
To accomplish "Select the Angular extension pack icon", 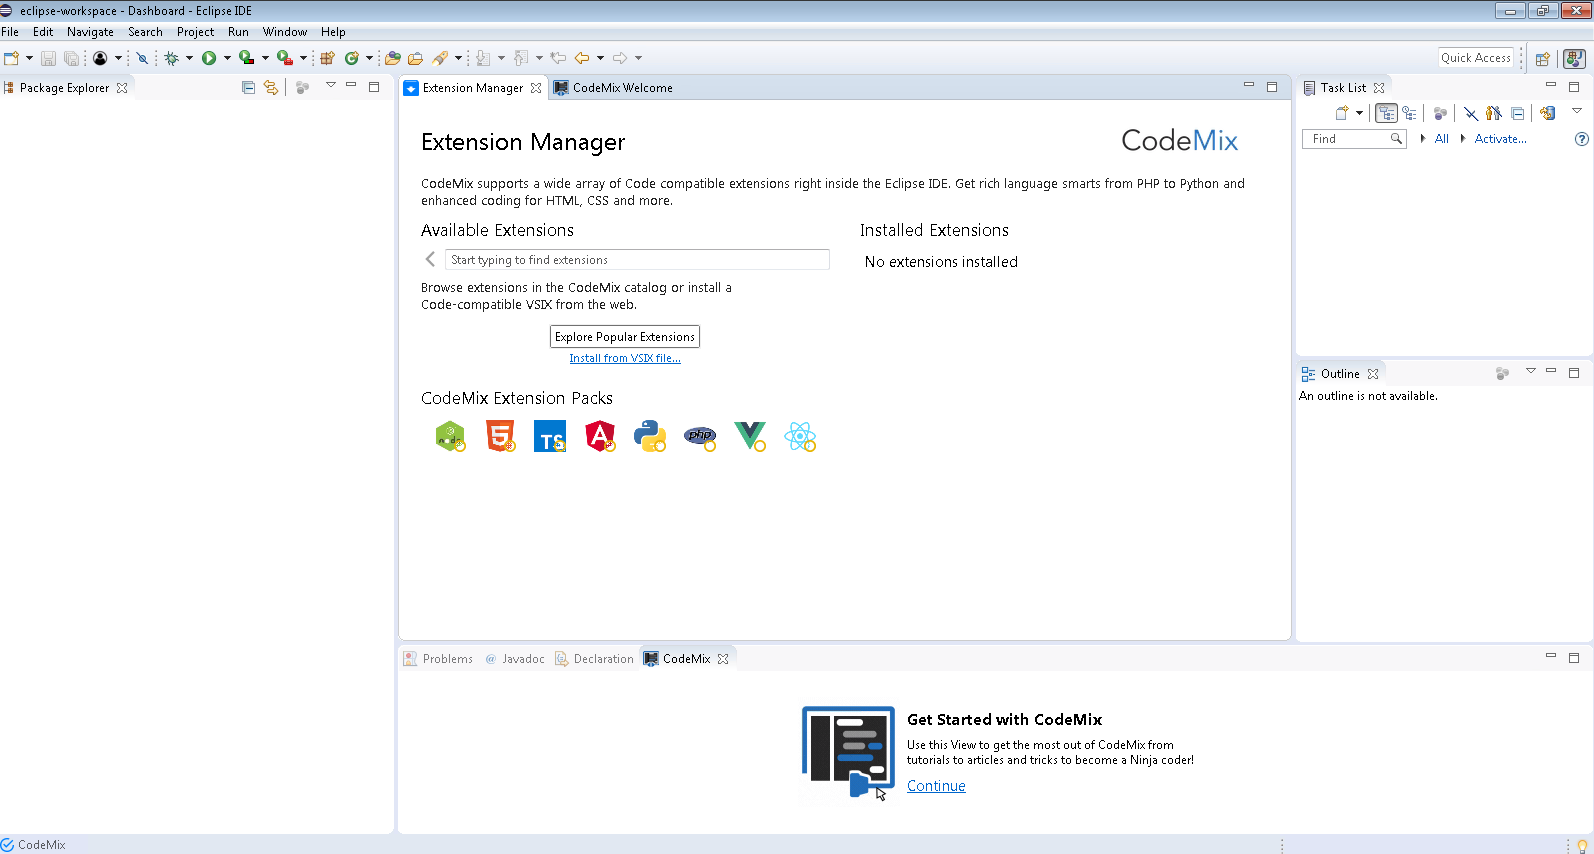I will coord(600,436).
